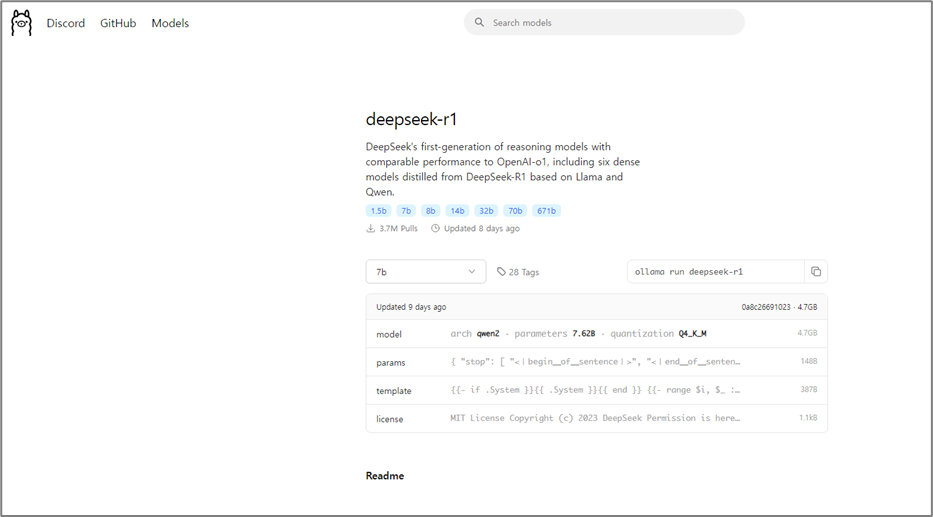Viewport: 933px width, 517px height.
Task: Open the params file row
Action: (x=596, y=362)
